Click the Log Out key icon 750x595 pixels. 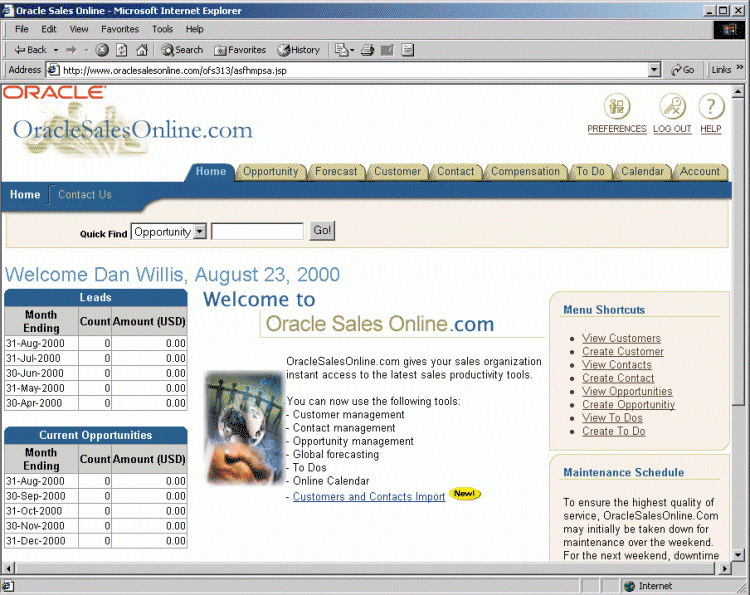(672, 106)
